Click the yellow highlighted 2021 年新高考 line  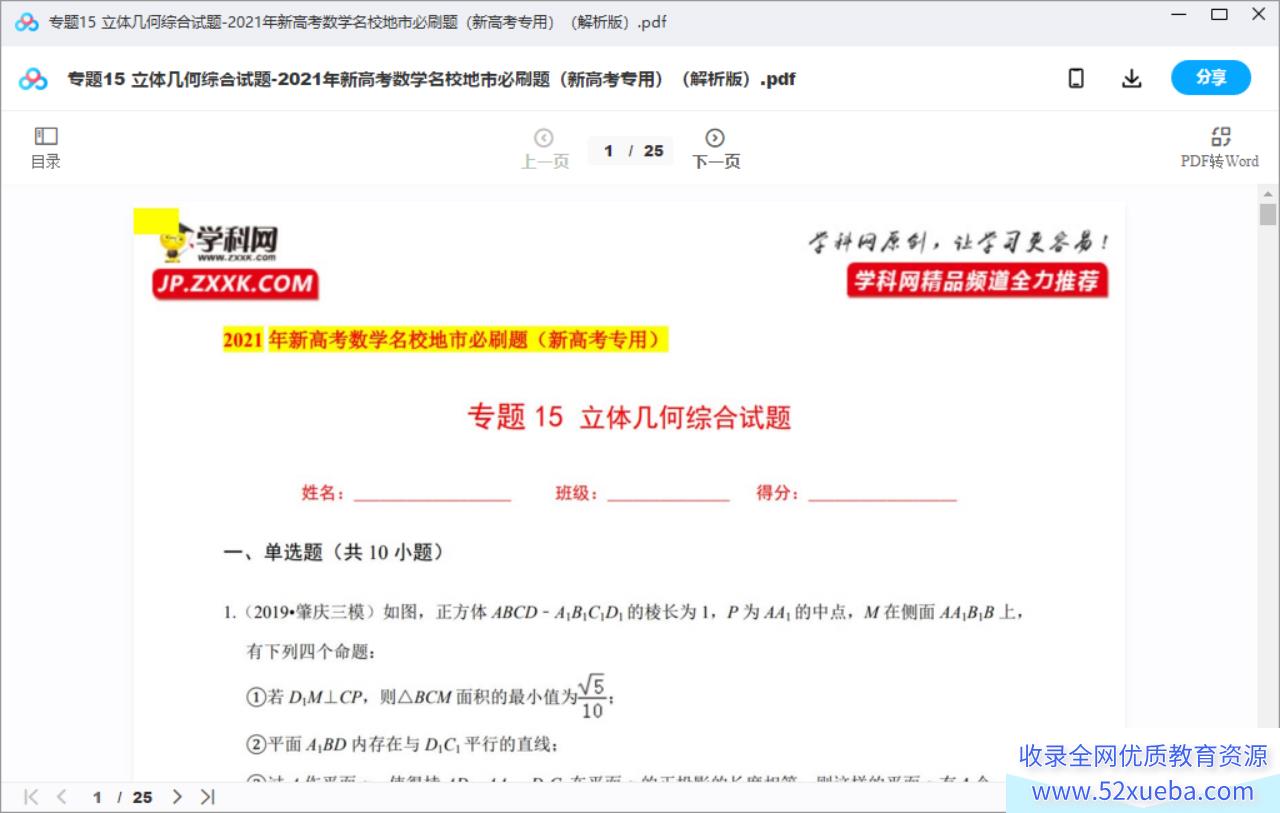[x=445, y=340]
